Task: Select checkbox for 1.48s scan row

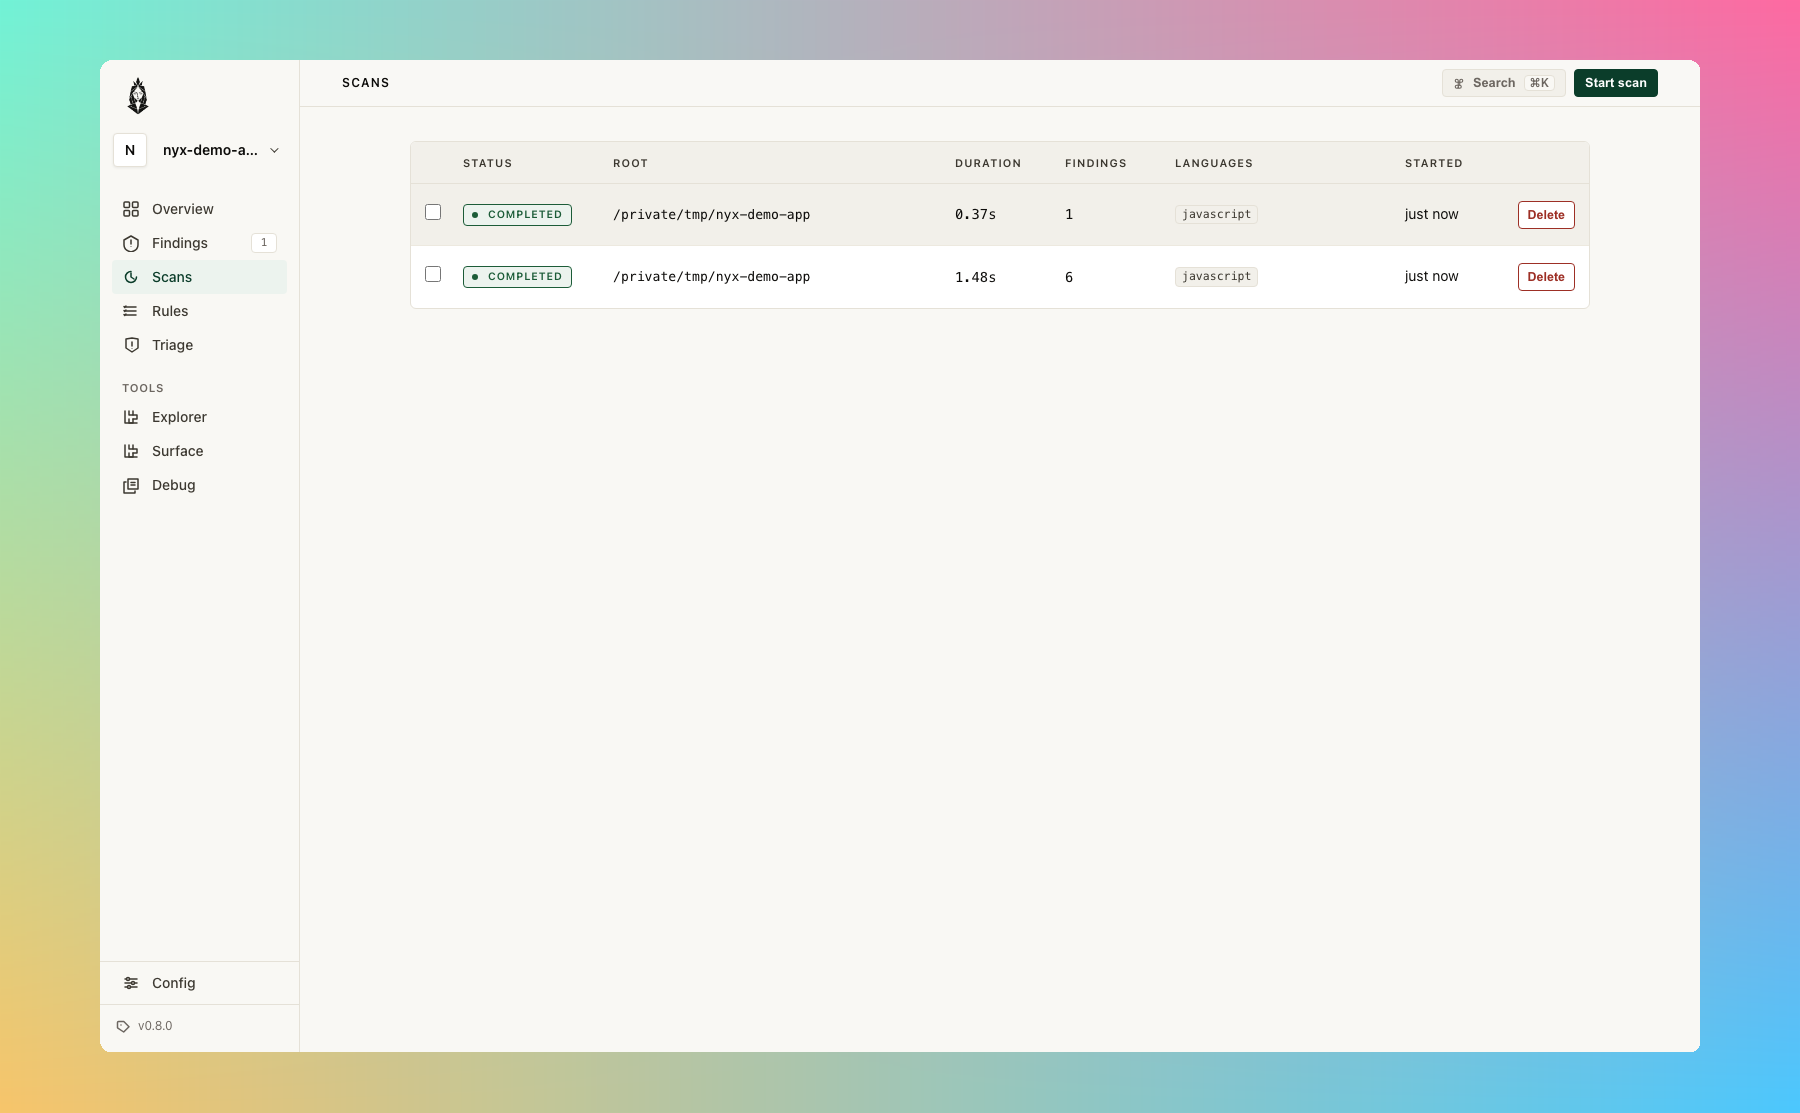Action: (433, 274)
